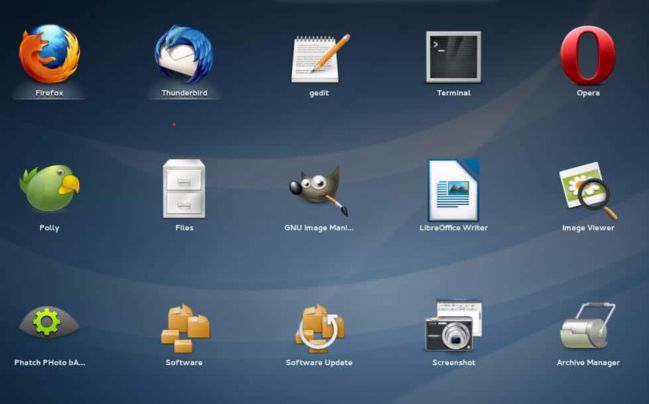This screenshot has height=404, width=649.
Task: Open the Screenshot camera icon
Action: click(454, 326)
